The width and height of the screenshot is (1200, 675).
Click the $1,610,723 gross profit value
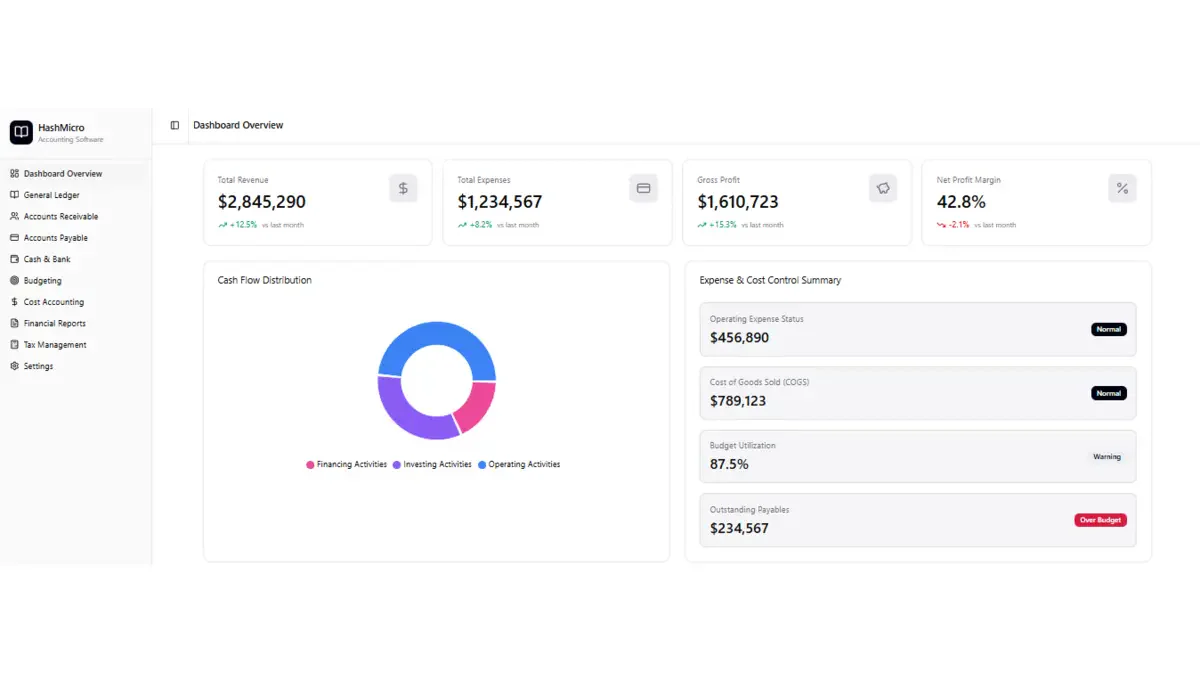tap(738, 202)
